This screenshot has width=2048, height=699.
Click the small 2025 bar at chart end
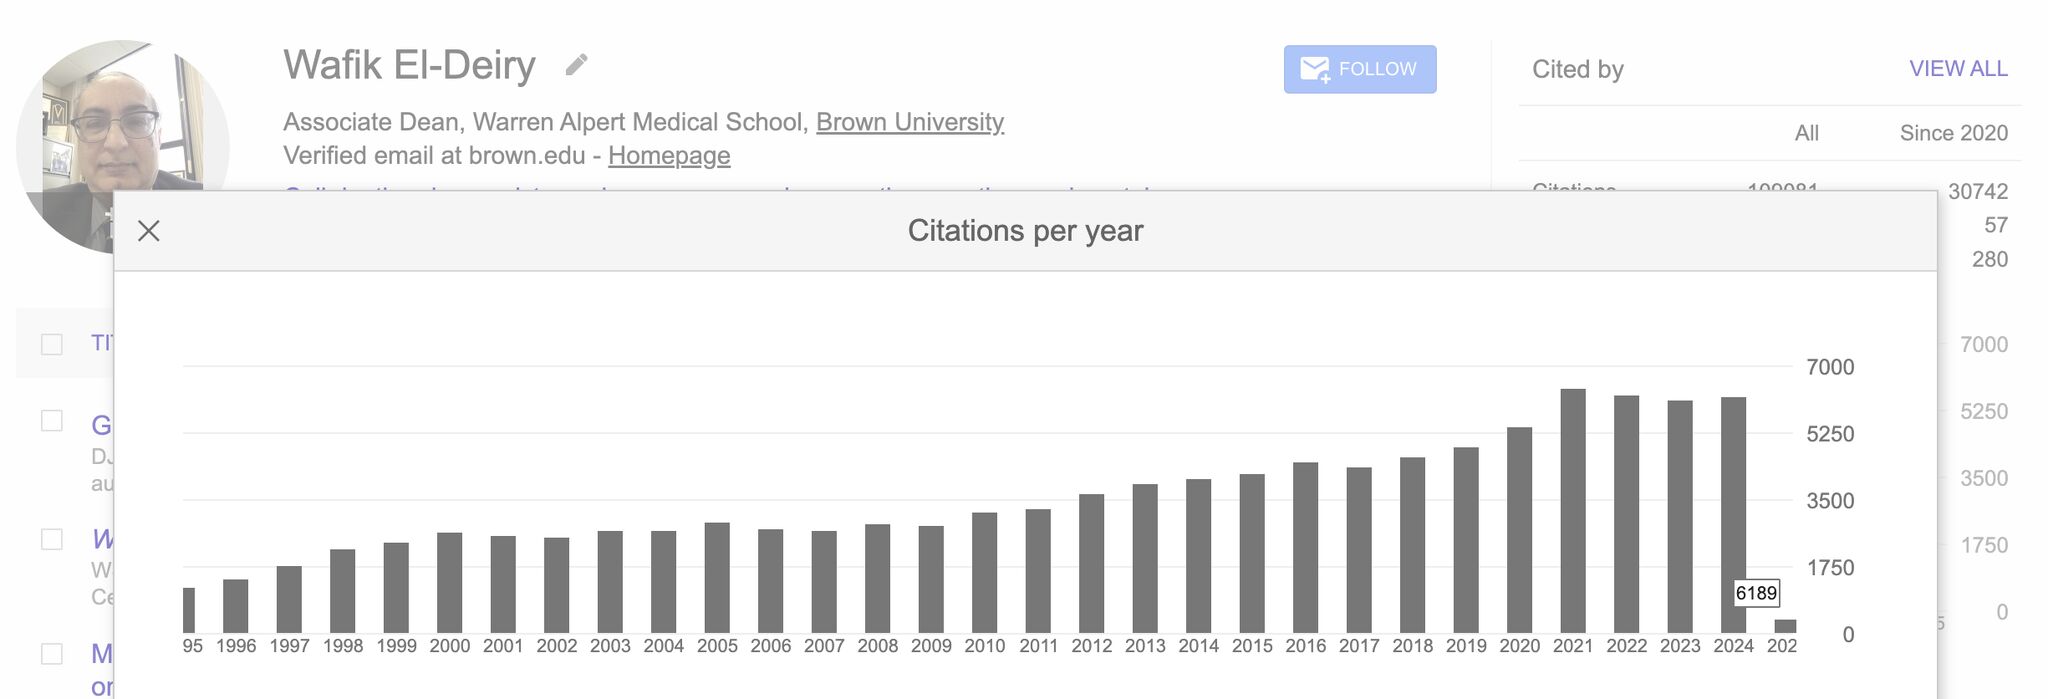pos(1785,626)
